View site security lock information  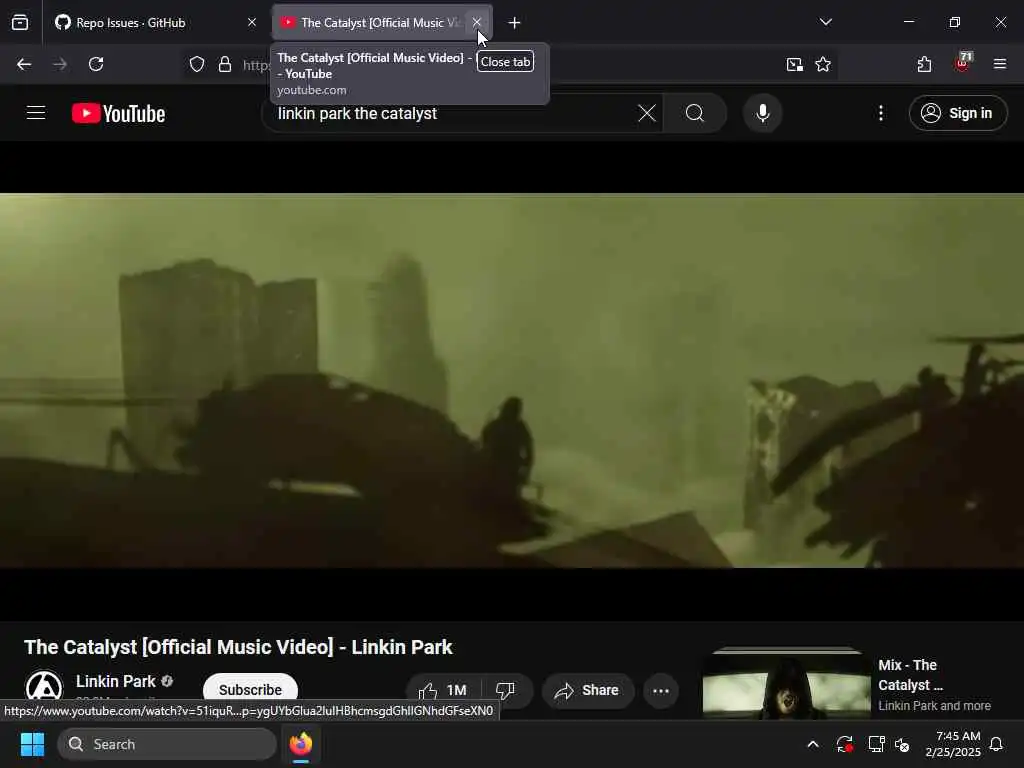click(x=225, y=64)
